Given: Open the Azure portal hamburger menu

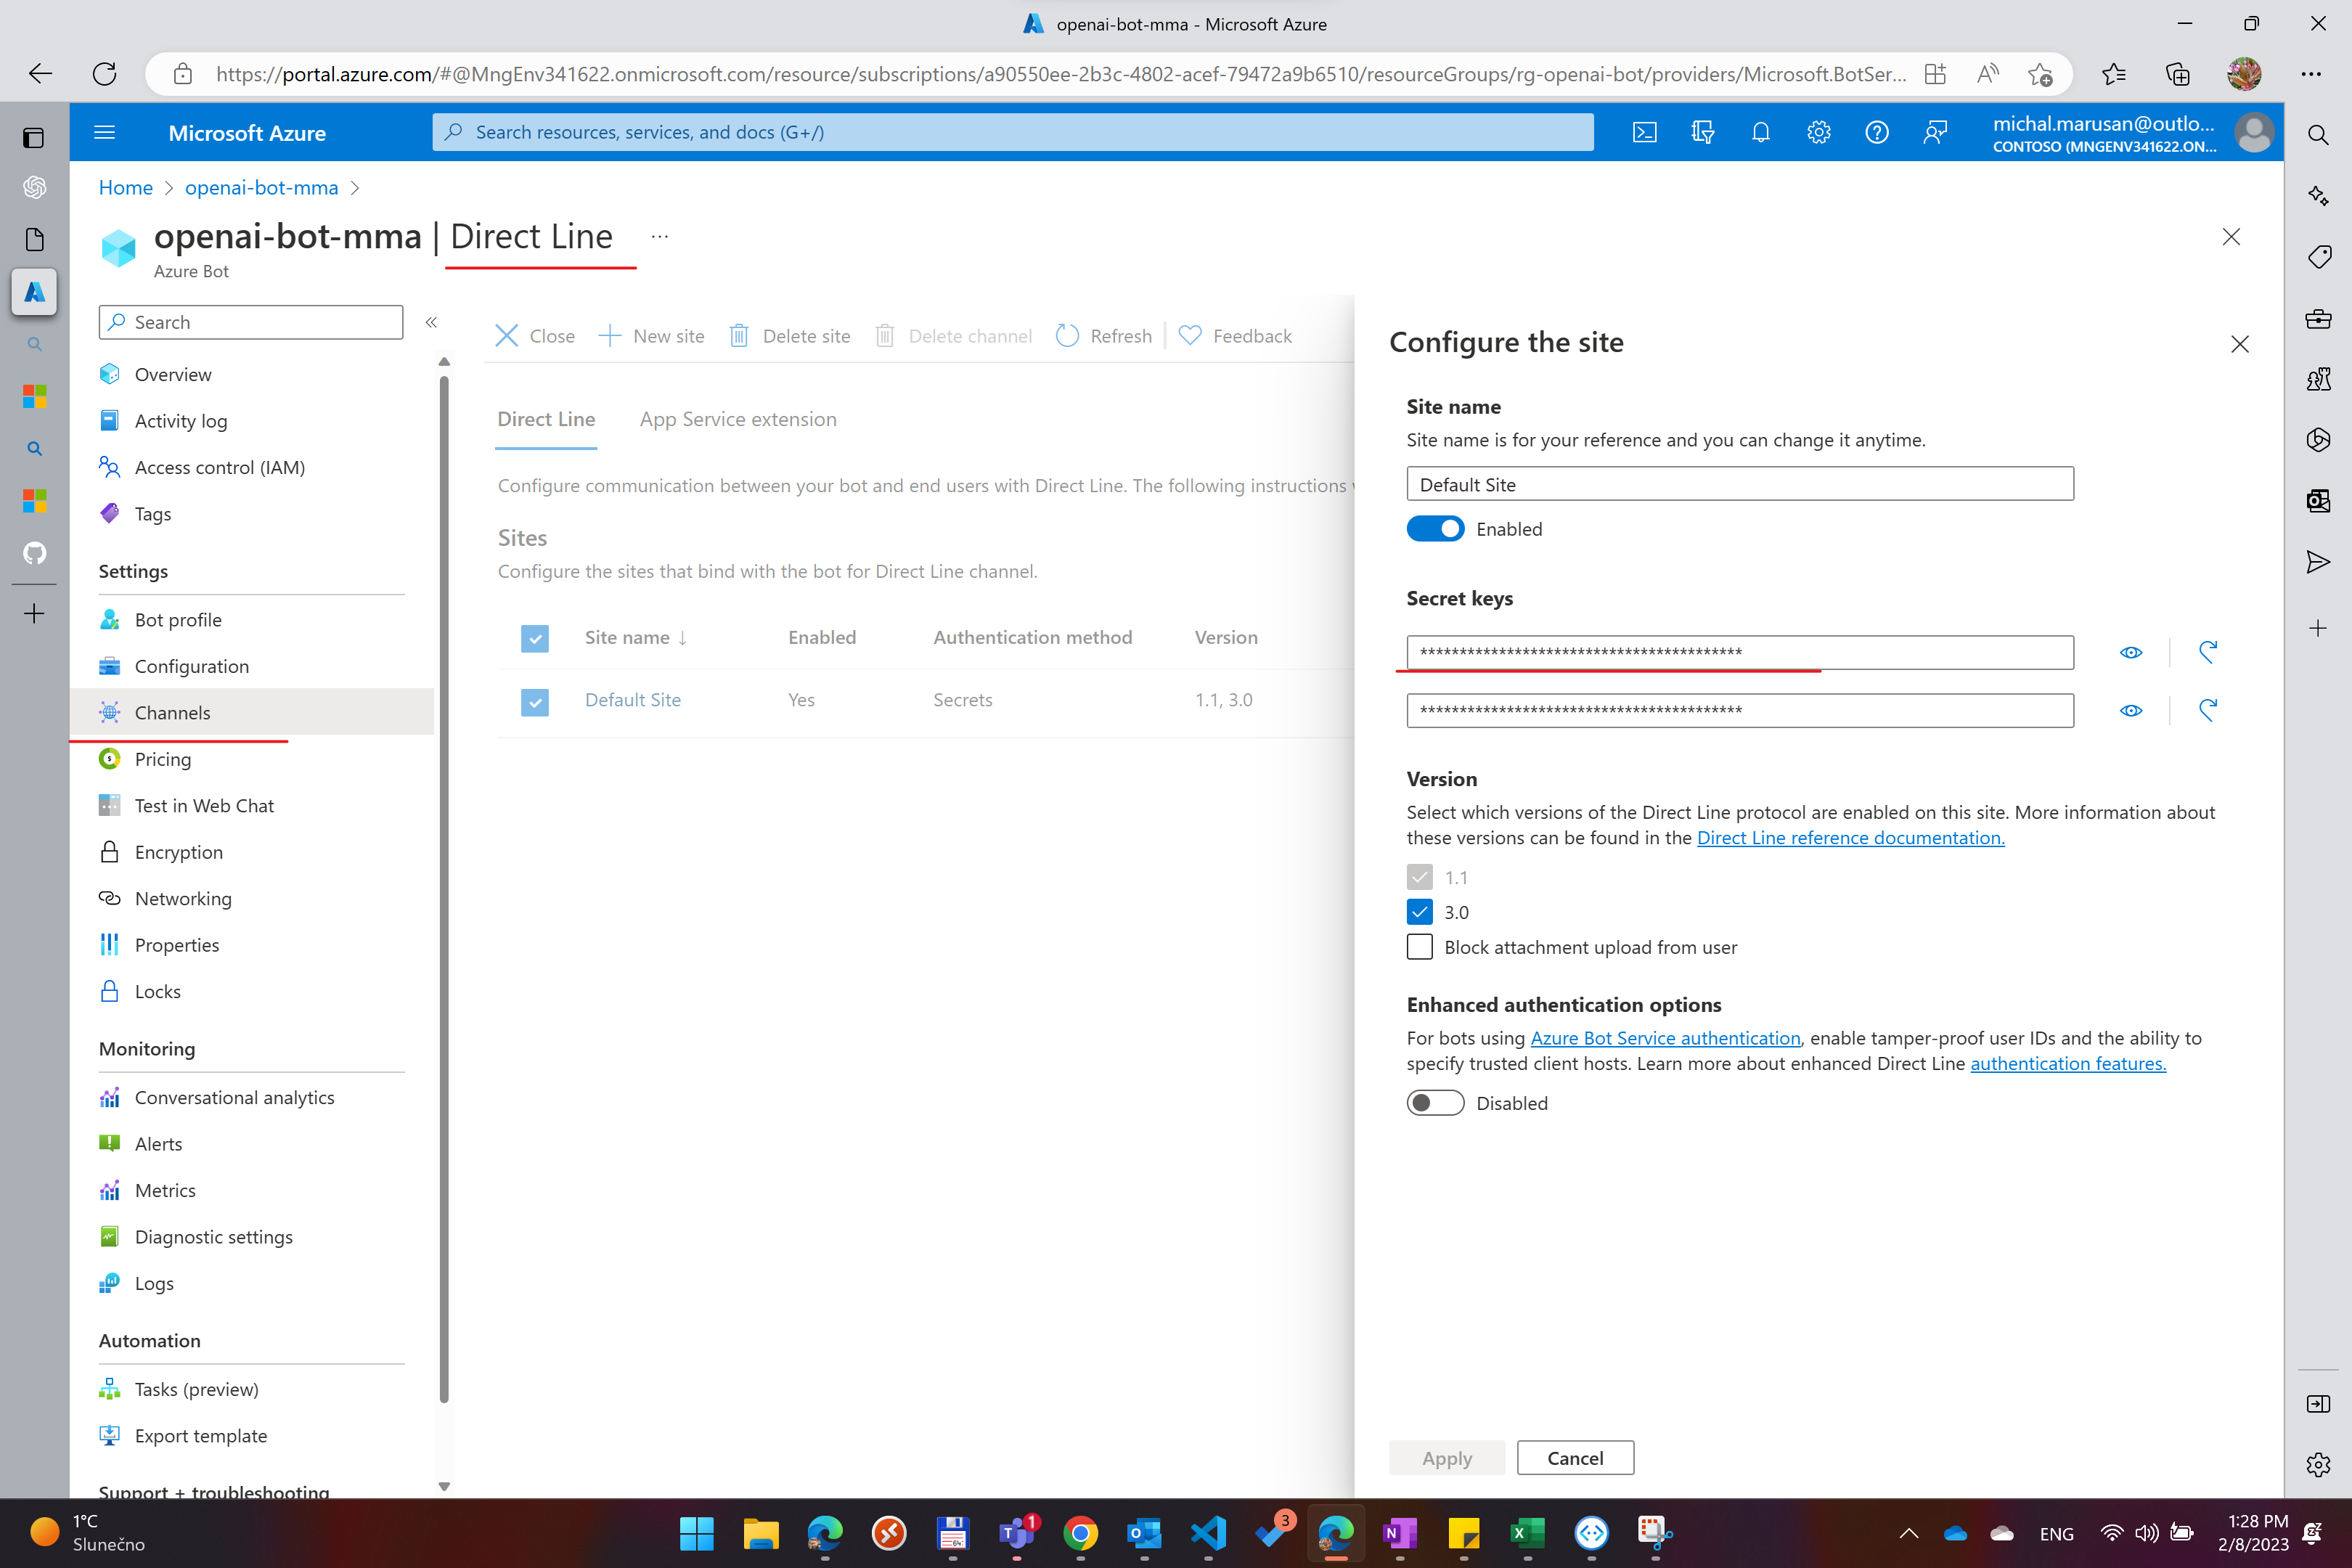Looking at the screenshot, I should [104, 132].
